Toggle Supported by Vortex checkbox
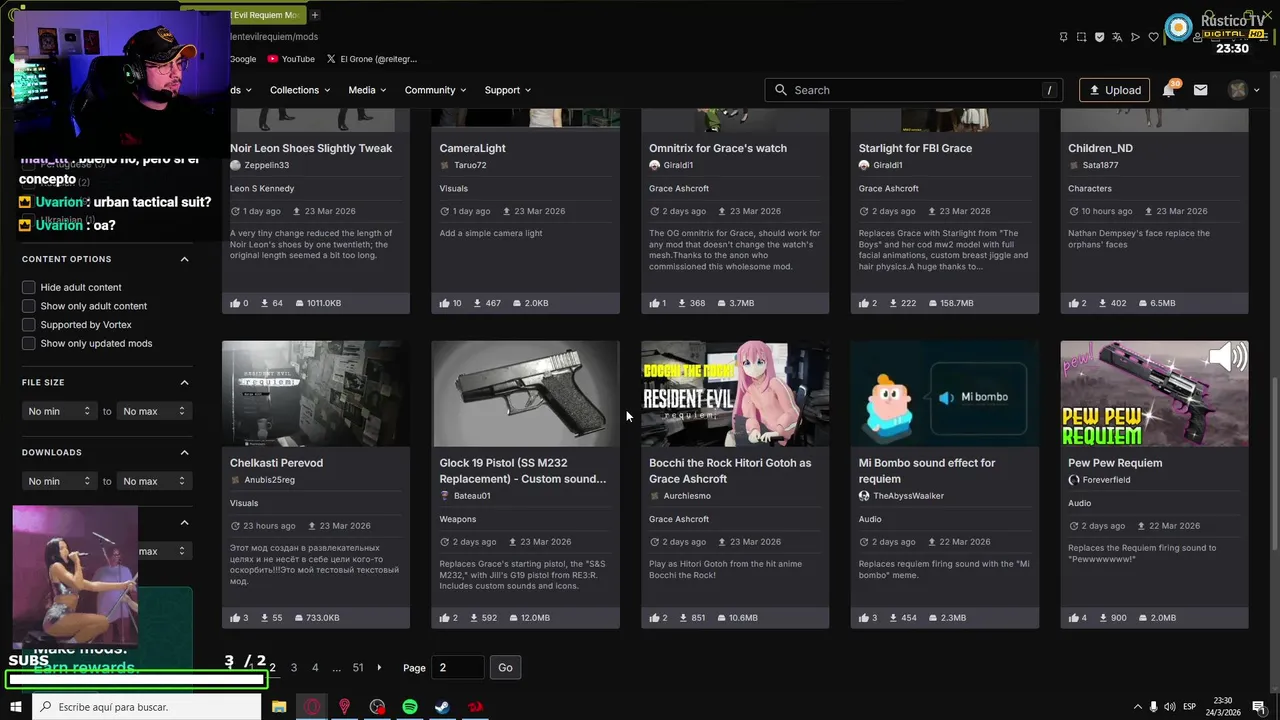 29,325
